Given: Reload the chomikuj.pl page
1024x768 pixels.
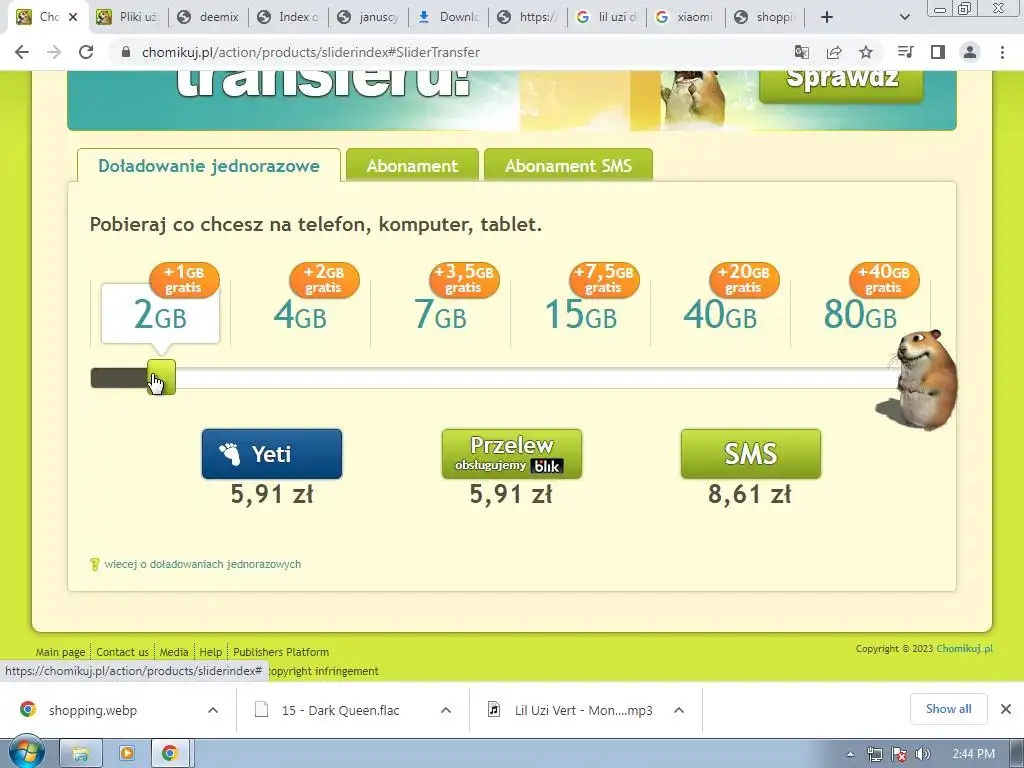Looking at the screenshot, I should point(86,52).
